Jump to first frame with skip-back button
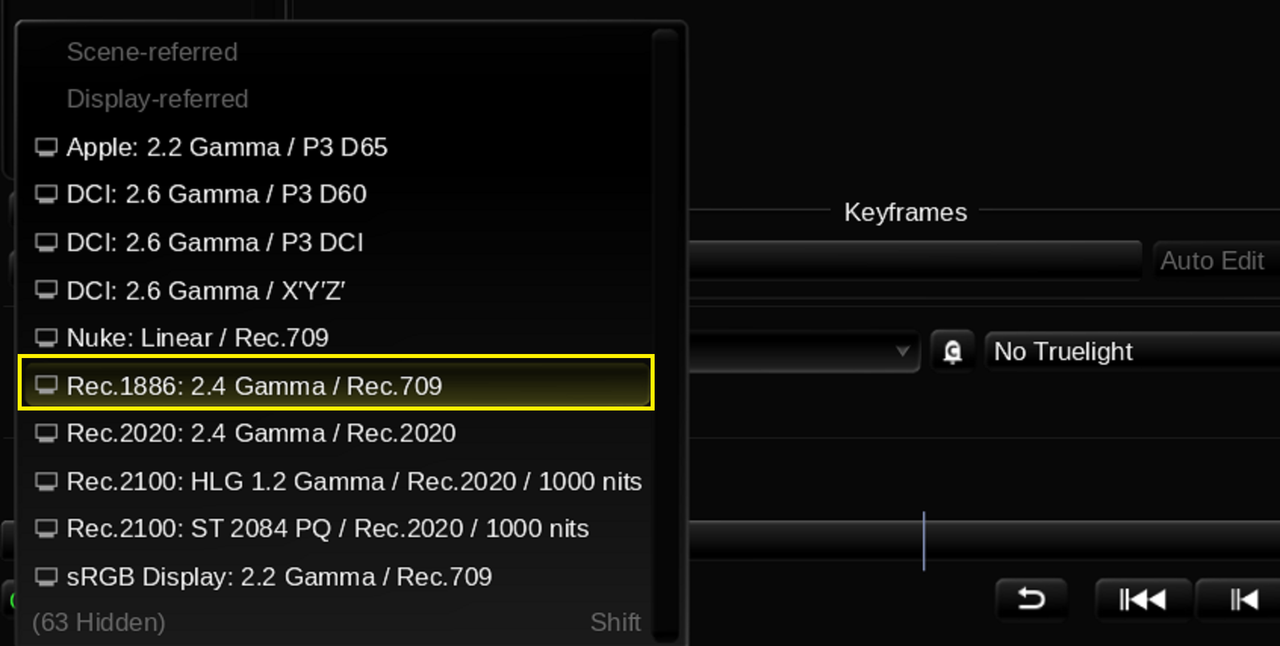Viewport: 1280px width, 646px height. 1142,599
